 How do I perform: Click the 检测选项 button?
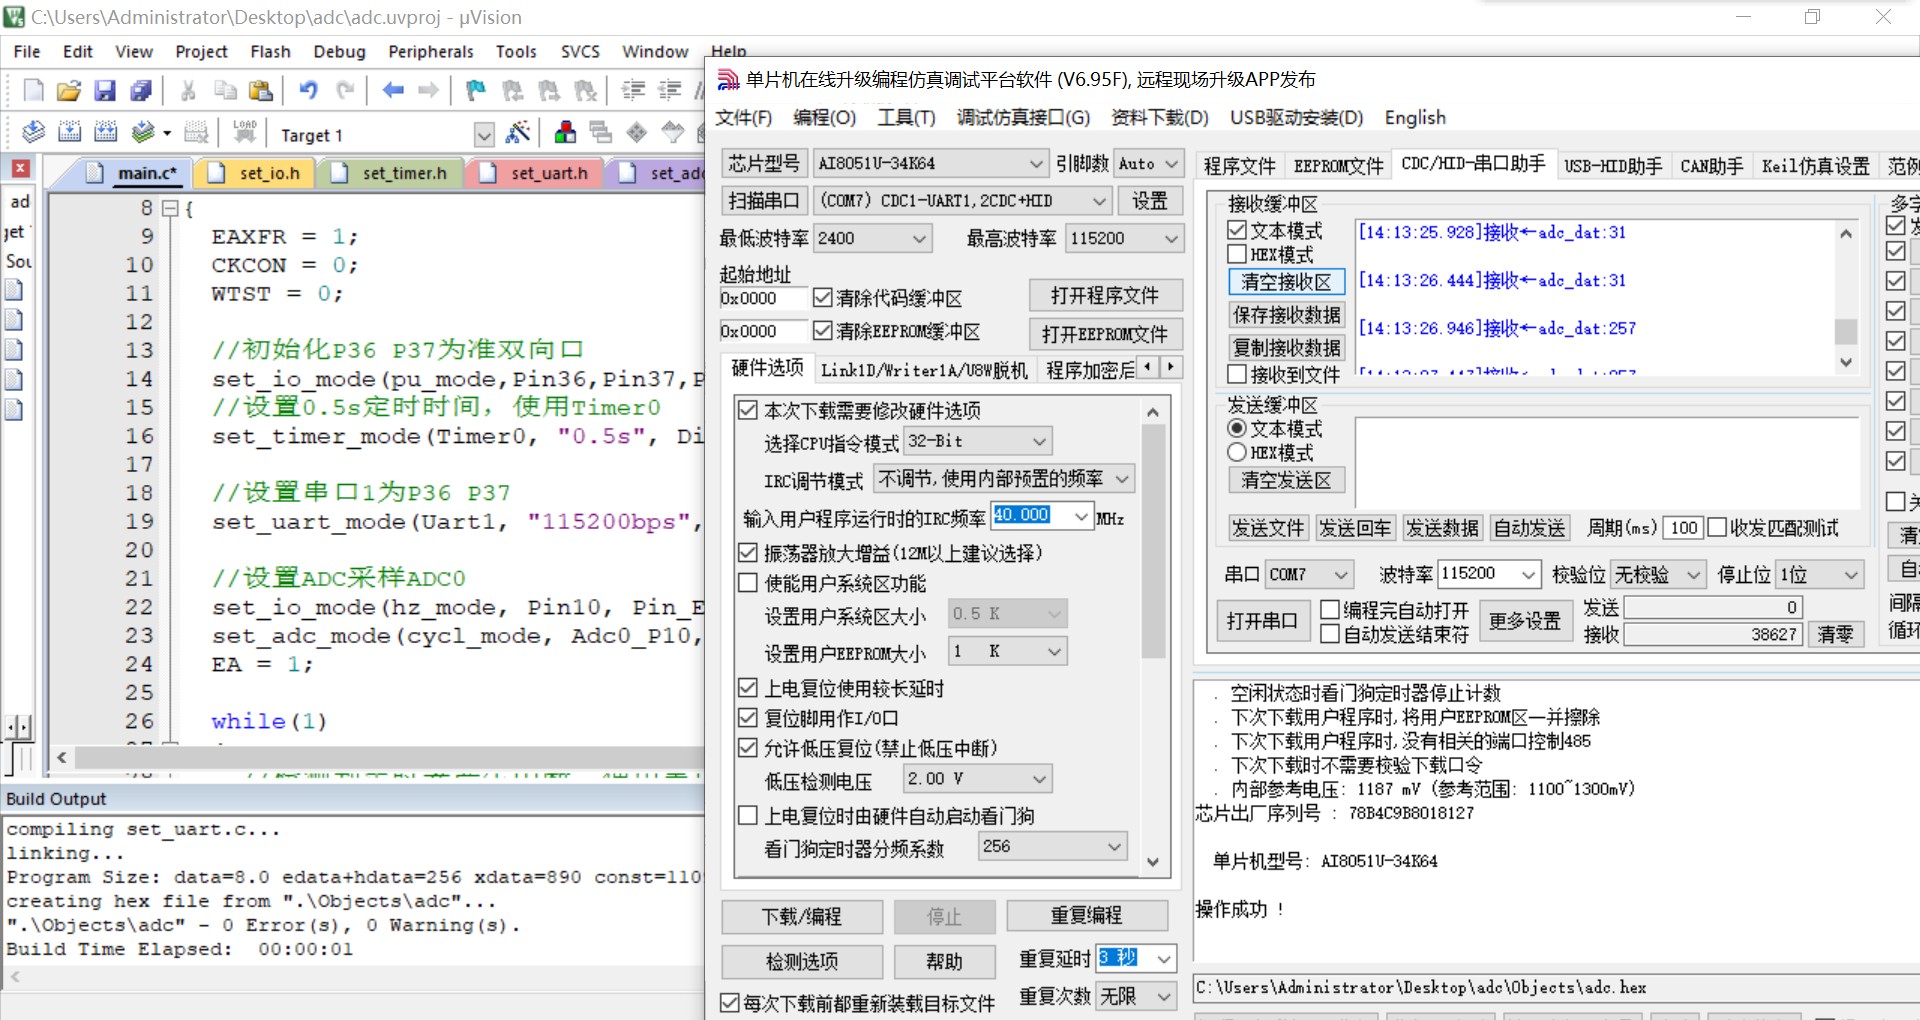coord(802,962)
